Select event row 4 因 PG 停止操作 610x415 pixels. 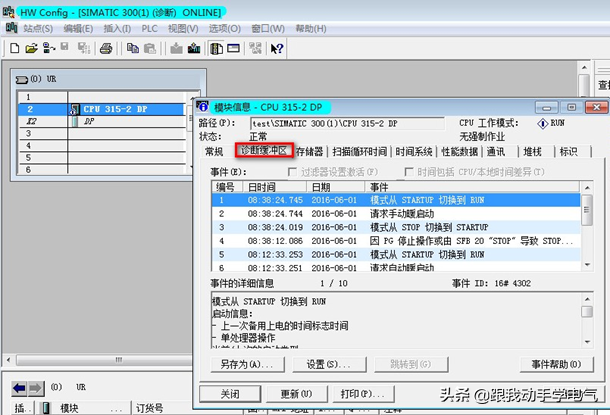coord(396,241)
